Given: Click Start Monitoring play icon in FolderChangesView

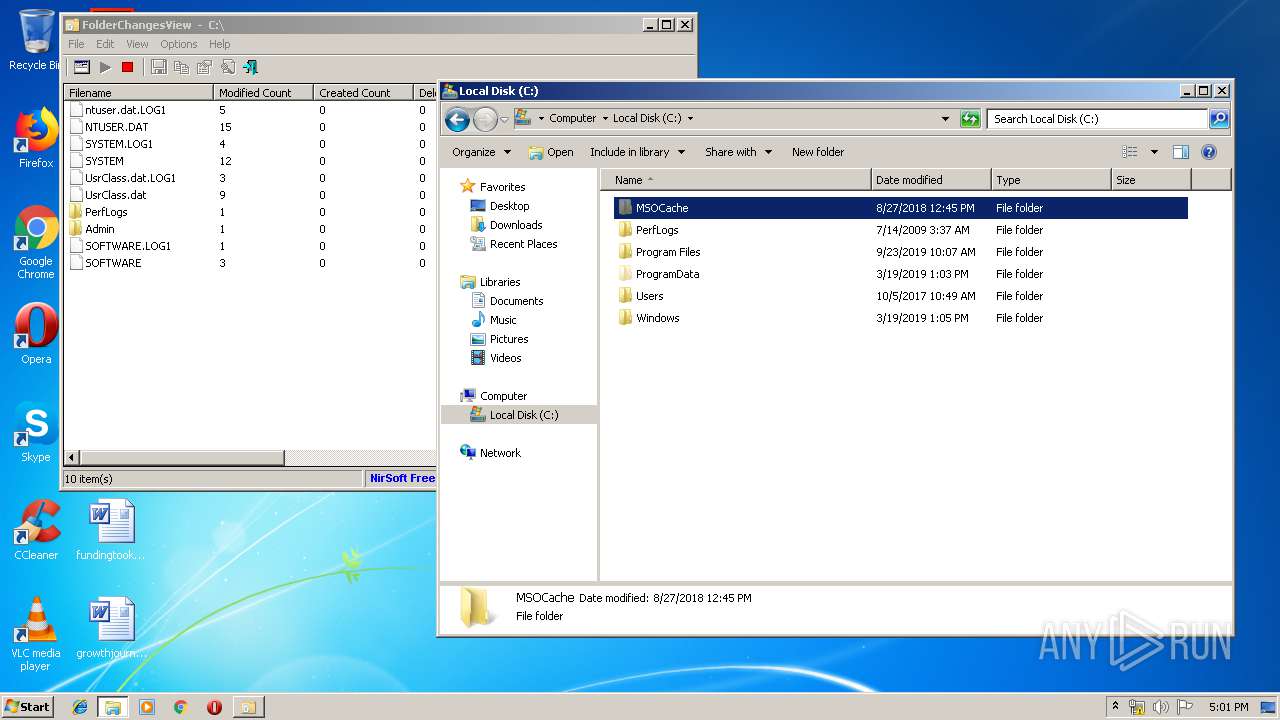Looking at the screenshot, I should coord(105,67).
